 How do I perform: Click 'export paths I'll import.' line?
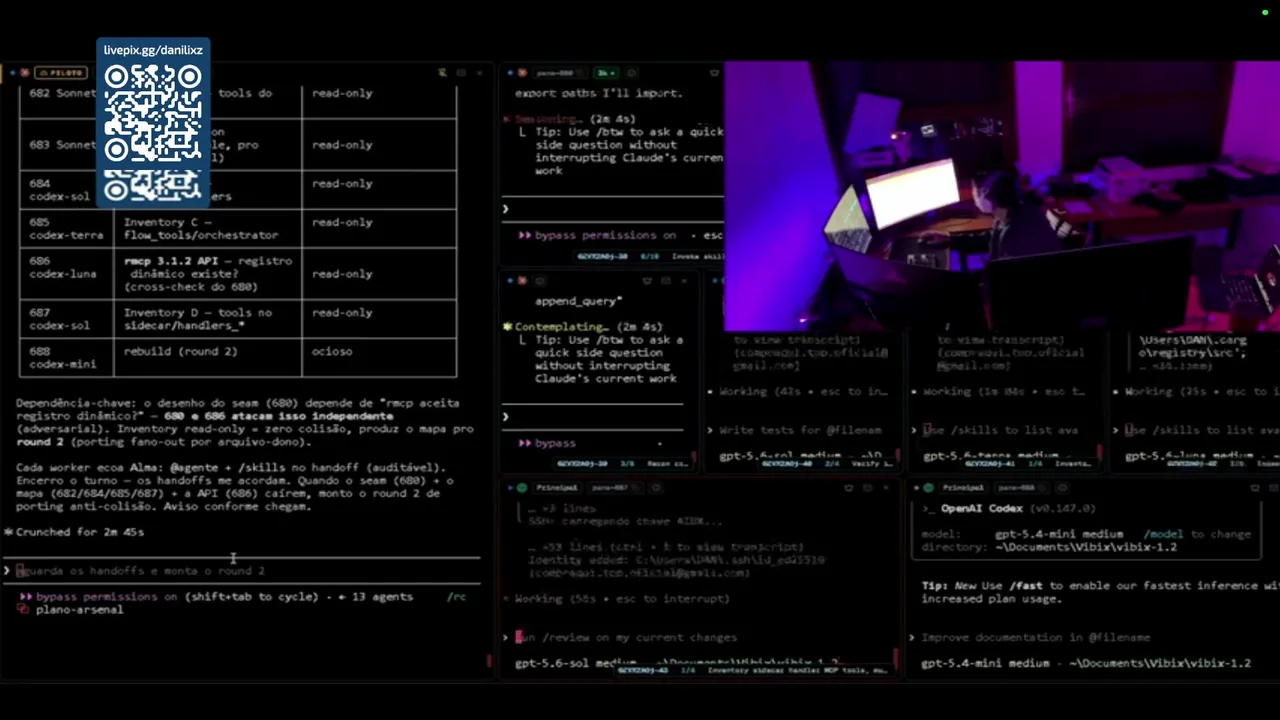[x=598, y=93]
